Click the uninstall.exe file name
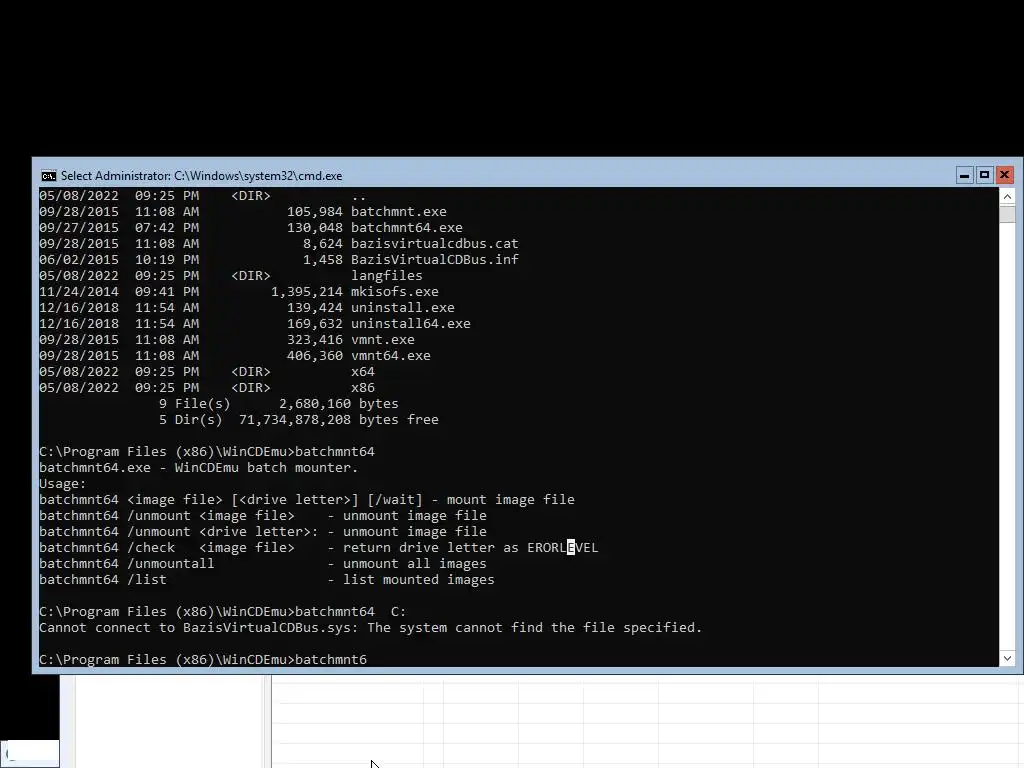The height and width of the screenshot is (768, 1024). coord(402,308)
